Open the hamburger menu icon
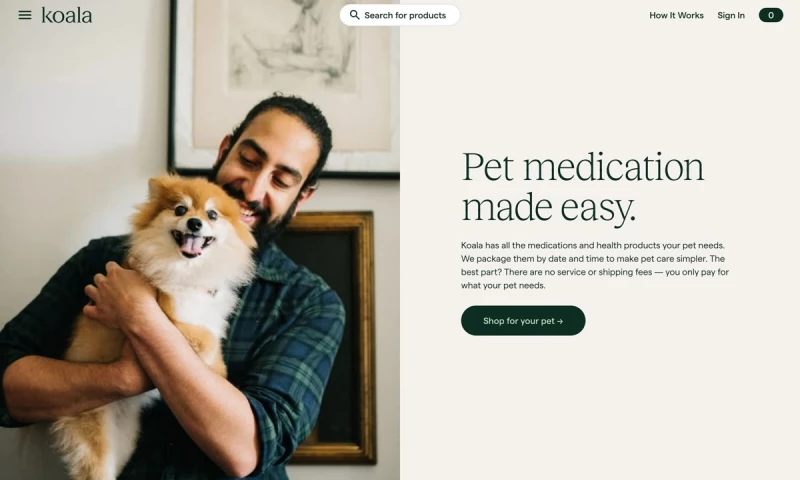800x480 pixels. point(24,15)
